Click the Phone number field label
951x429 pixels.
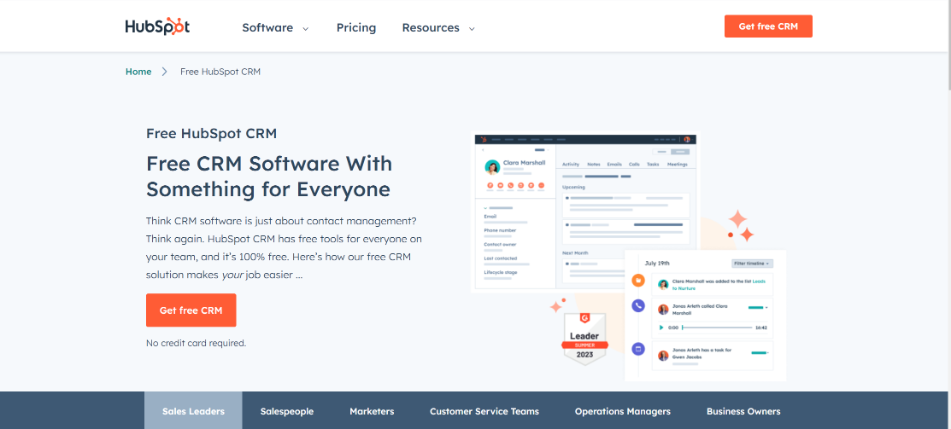(500, 231)
